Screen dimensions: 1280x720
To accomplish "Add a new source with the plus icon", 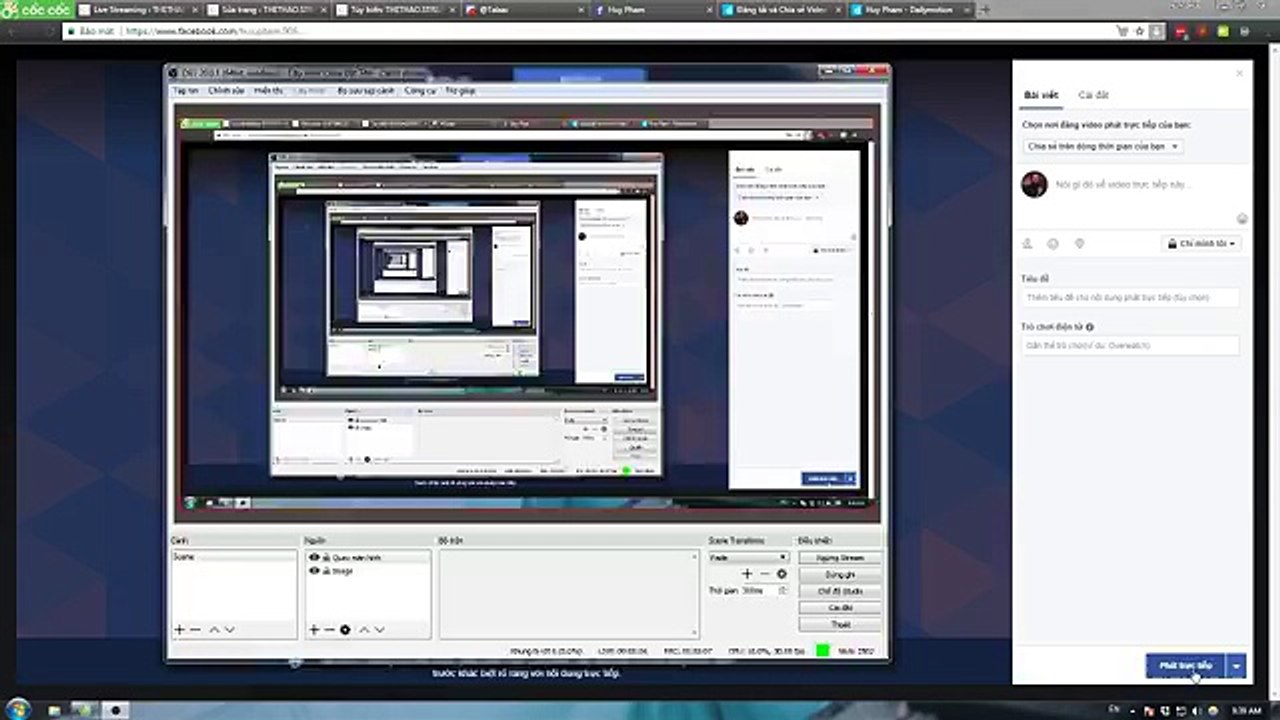I will point(313,630).
